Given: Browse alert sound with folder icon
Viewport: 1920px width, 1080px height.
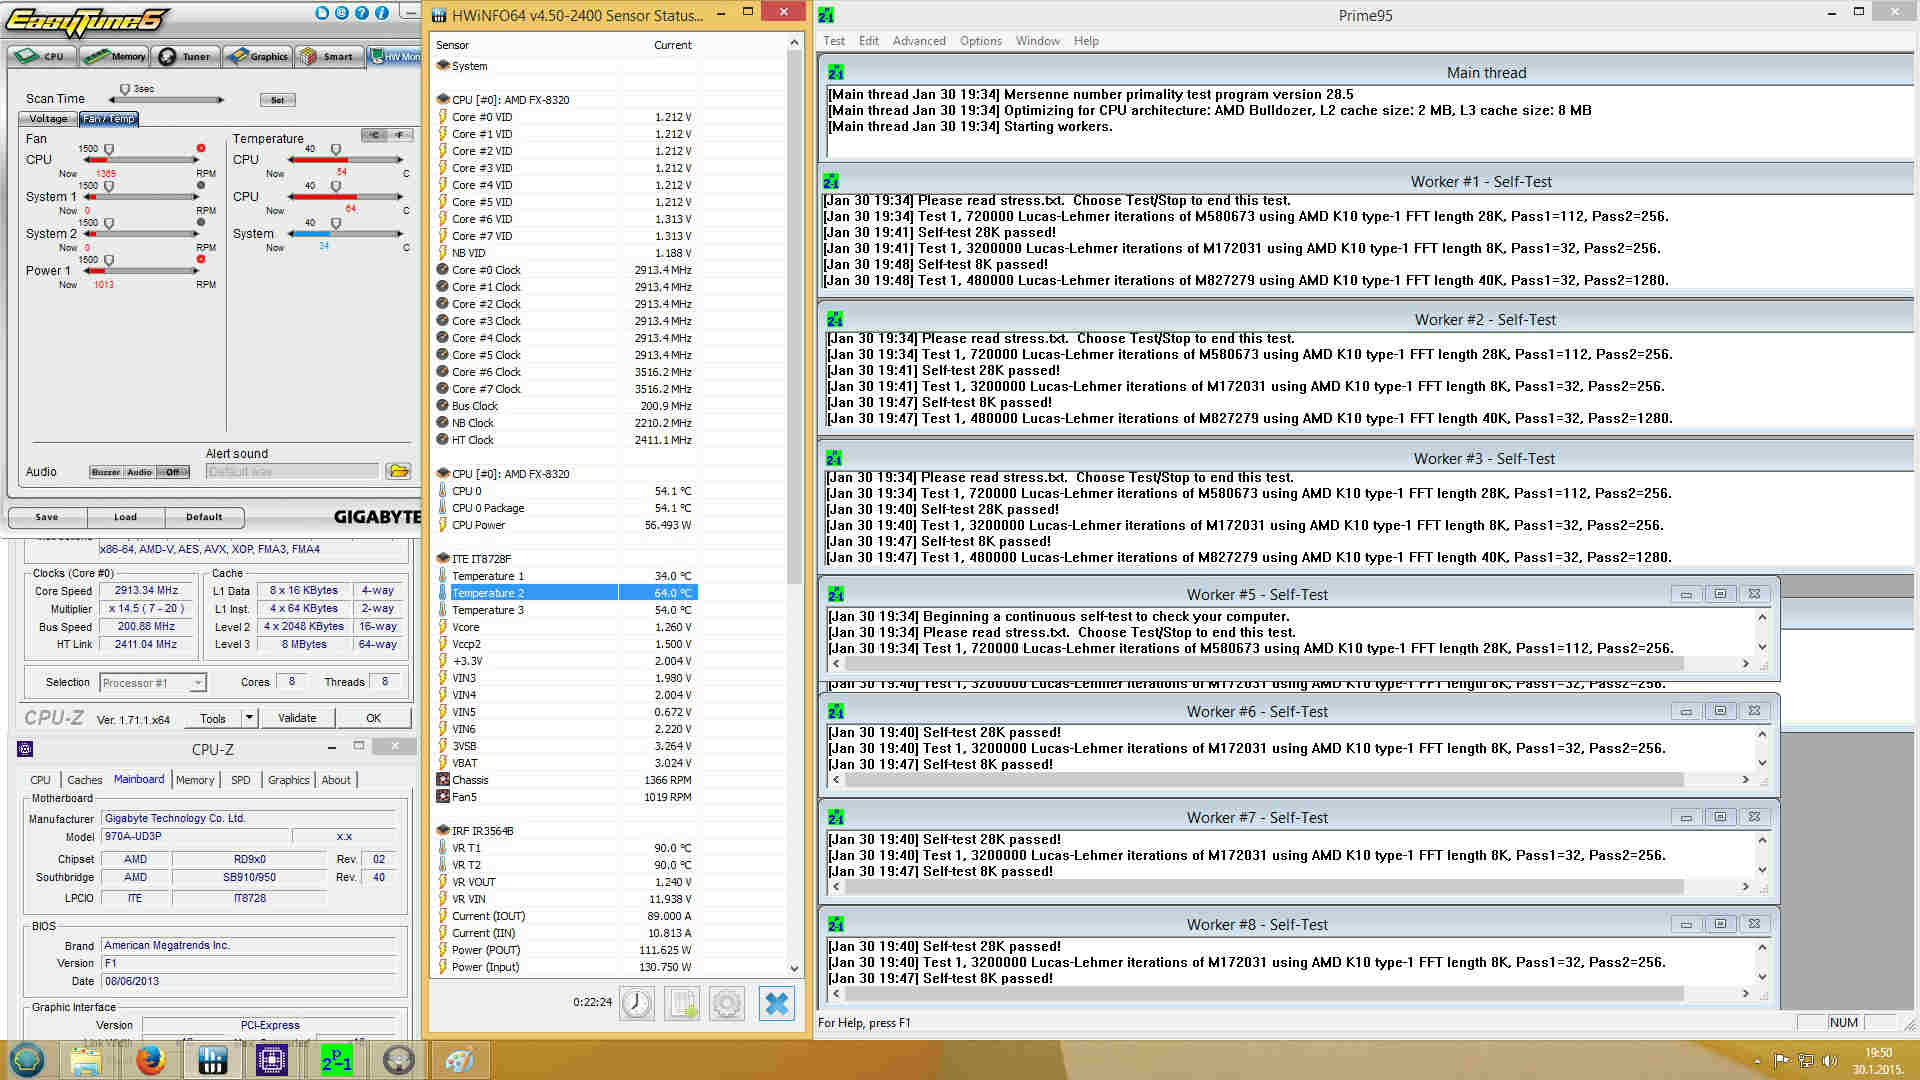Looking at the screenshot, I should (x=398, y=471).
